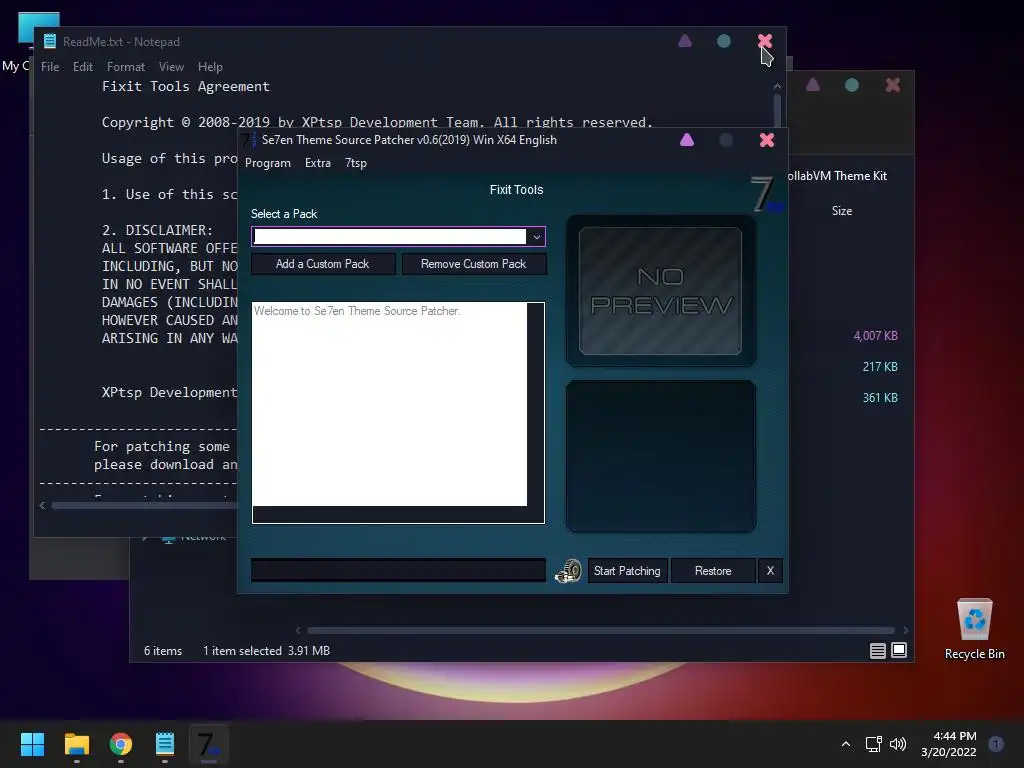The width and height of the screenshot is (1024, 768).
Task: Click the '6 items' status text
Action: [163, 651]
